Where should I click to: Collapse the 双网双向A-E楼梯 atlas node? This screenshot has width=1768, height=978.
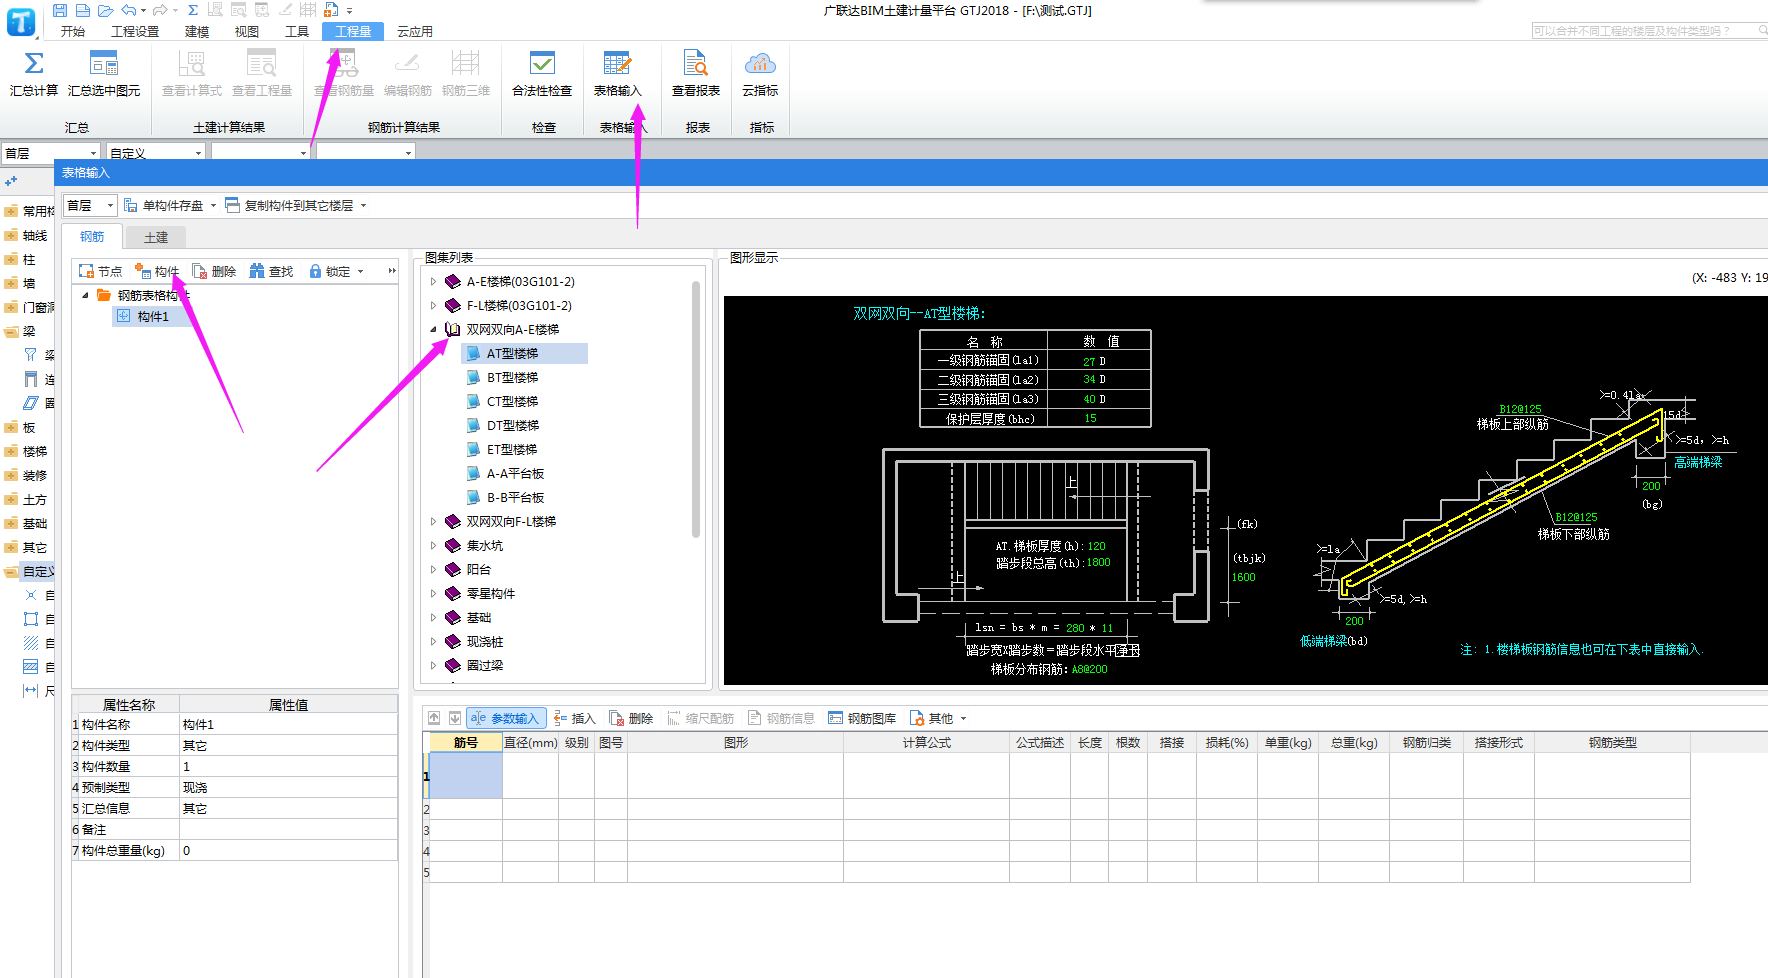pos(433,330)
